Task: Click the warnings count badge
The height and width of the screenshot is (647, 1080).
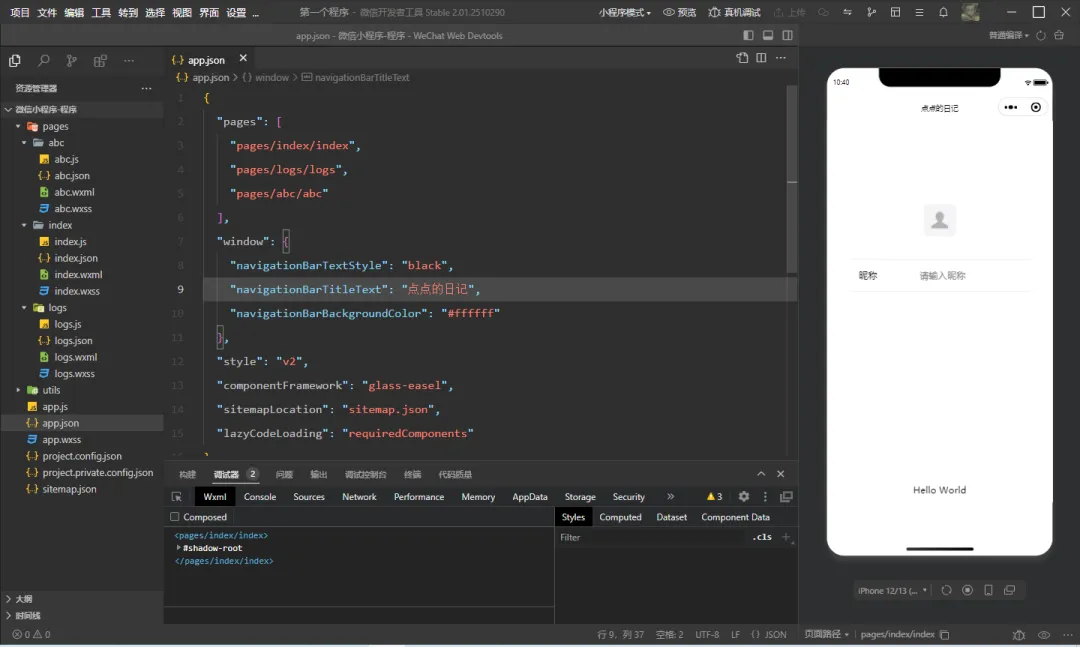Action: (714, 497)
